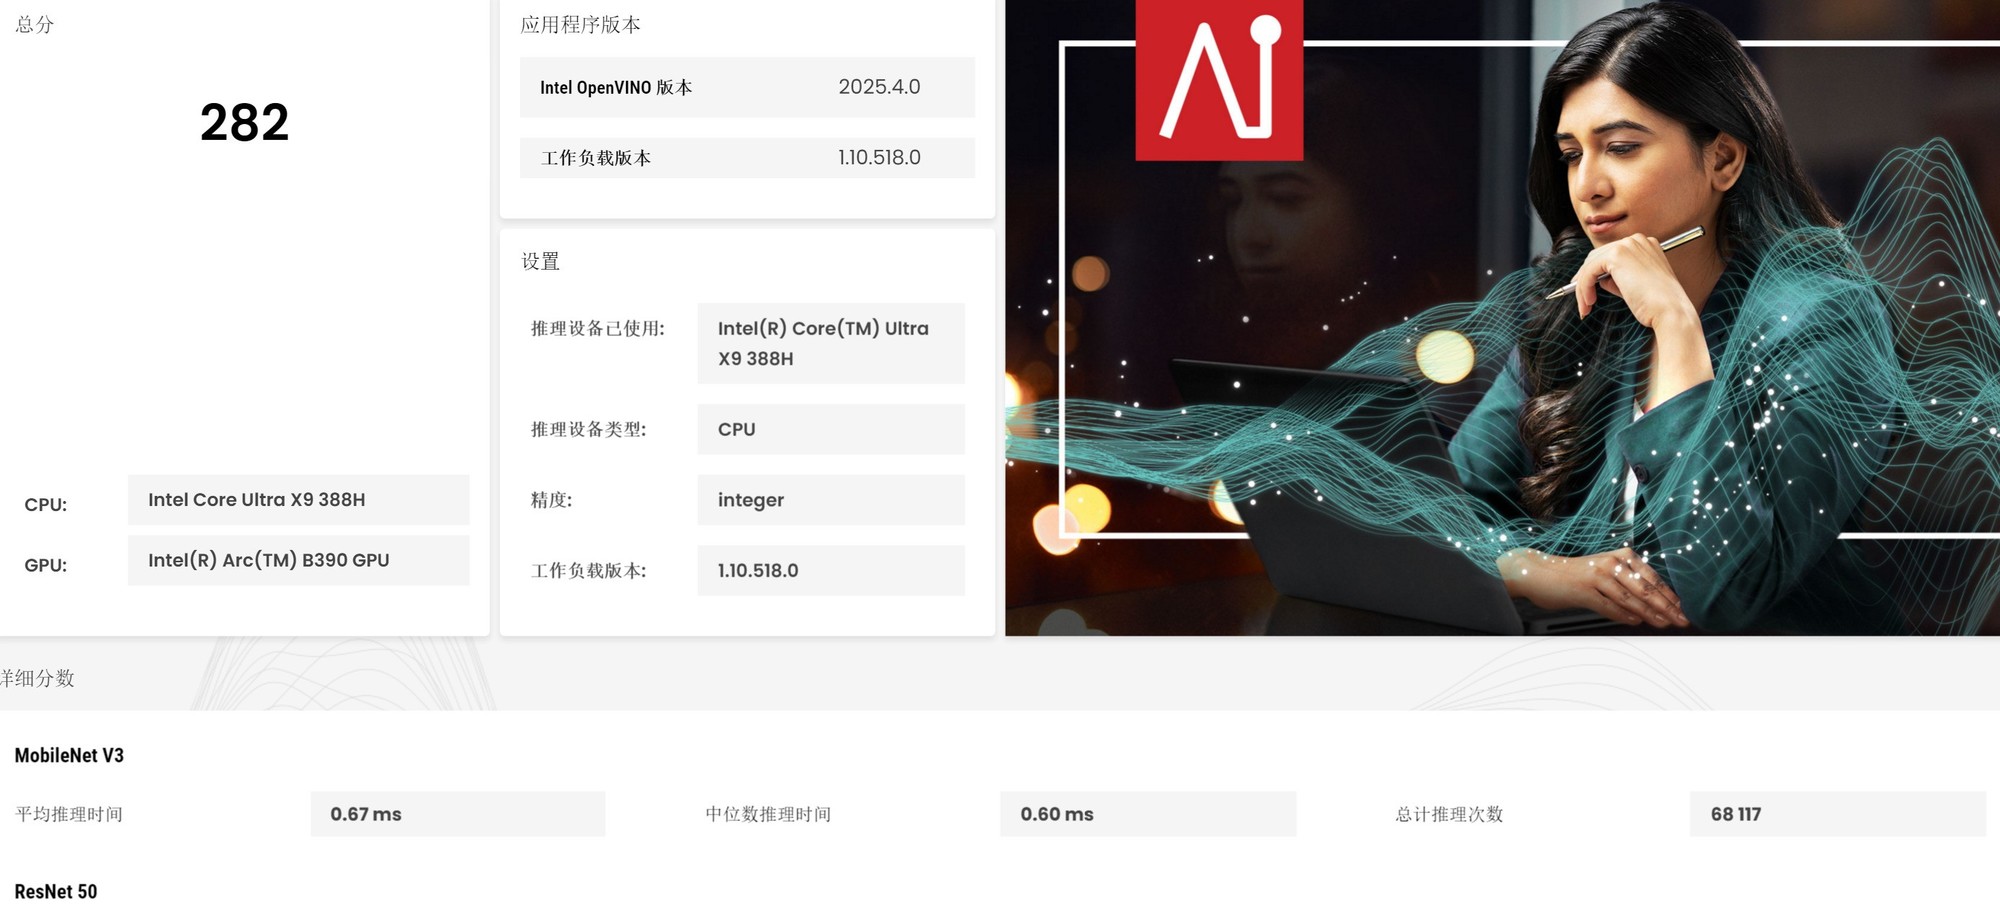Click the GPU field showing Intel Arc B390 GPU

[x=298, y=560]
